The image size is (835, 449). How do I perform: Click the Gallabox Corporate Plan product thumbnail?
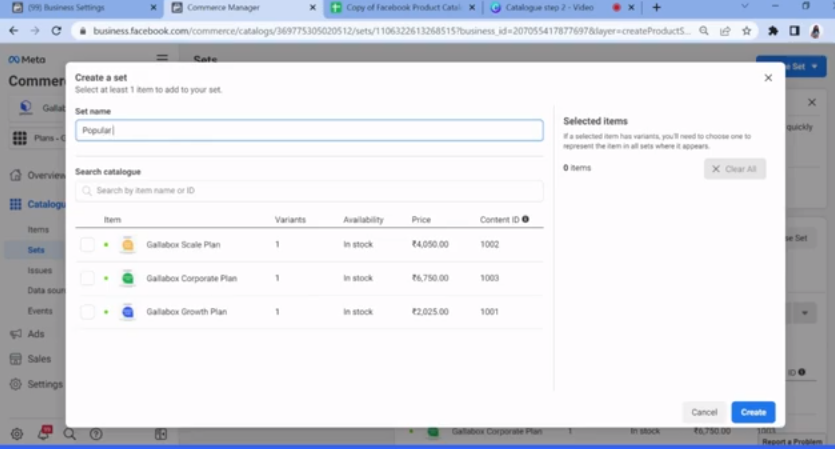pyautogui.click(x=128, y=278)
